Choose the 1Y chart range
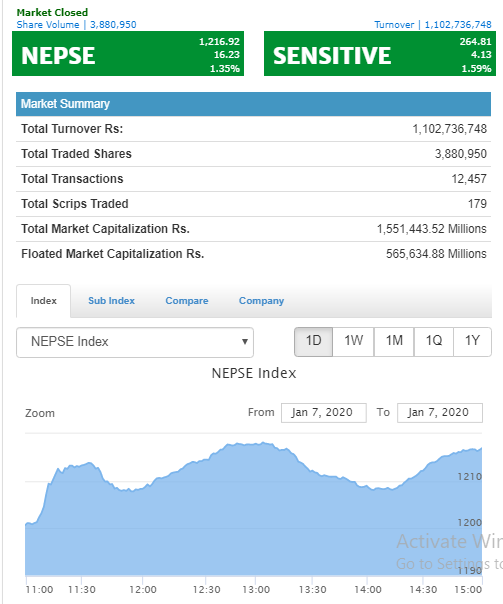The image size is (503, 604). tap(473, 342)
